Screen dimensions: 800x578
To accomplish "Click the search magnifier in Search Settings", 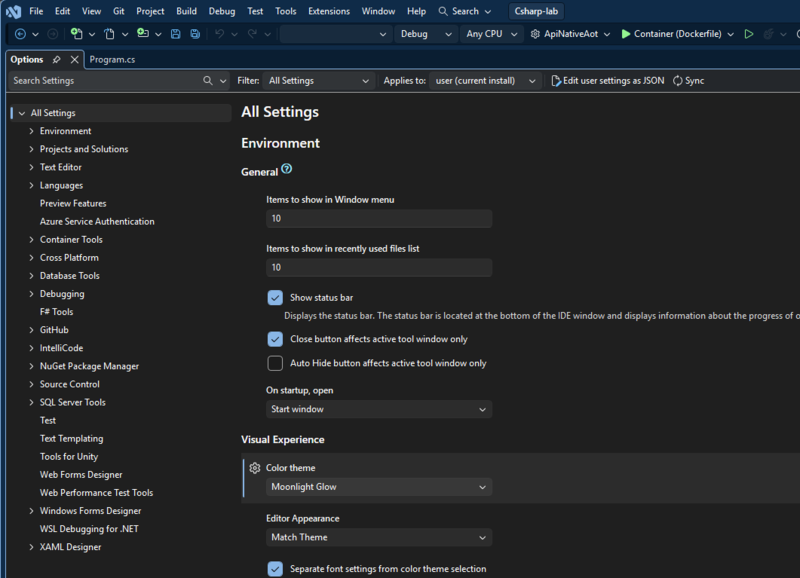I will point(208,81).
